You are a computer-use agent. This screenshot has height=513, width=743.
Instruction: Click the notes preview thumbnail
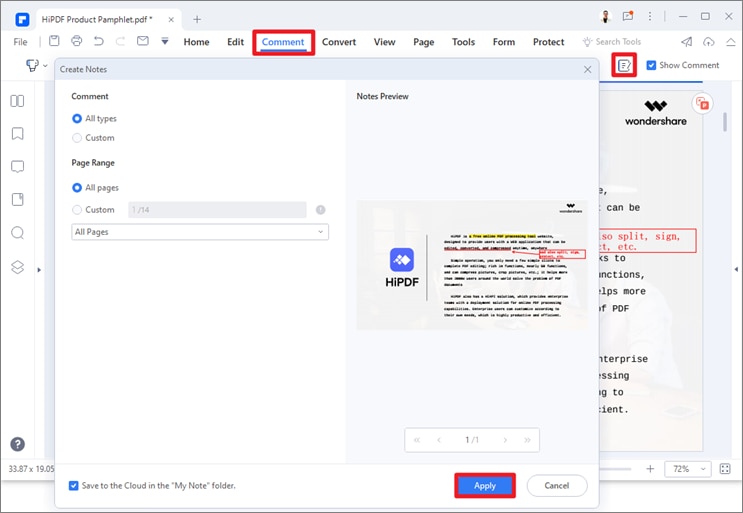click(x=472, y=265)
